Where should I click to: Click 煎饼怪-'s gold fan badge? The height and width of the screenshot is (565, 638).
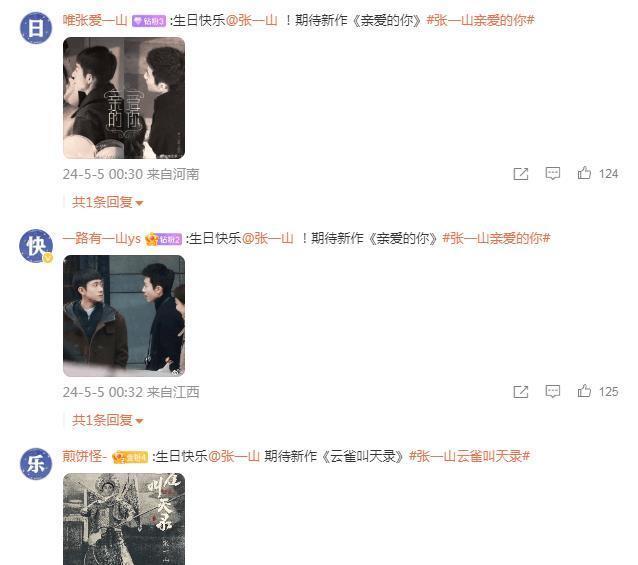[130, 457]
